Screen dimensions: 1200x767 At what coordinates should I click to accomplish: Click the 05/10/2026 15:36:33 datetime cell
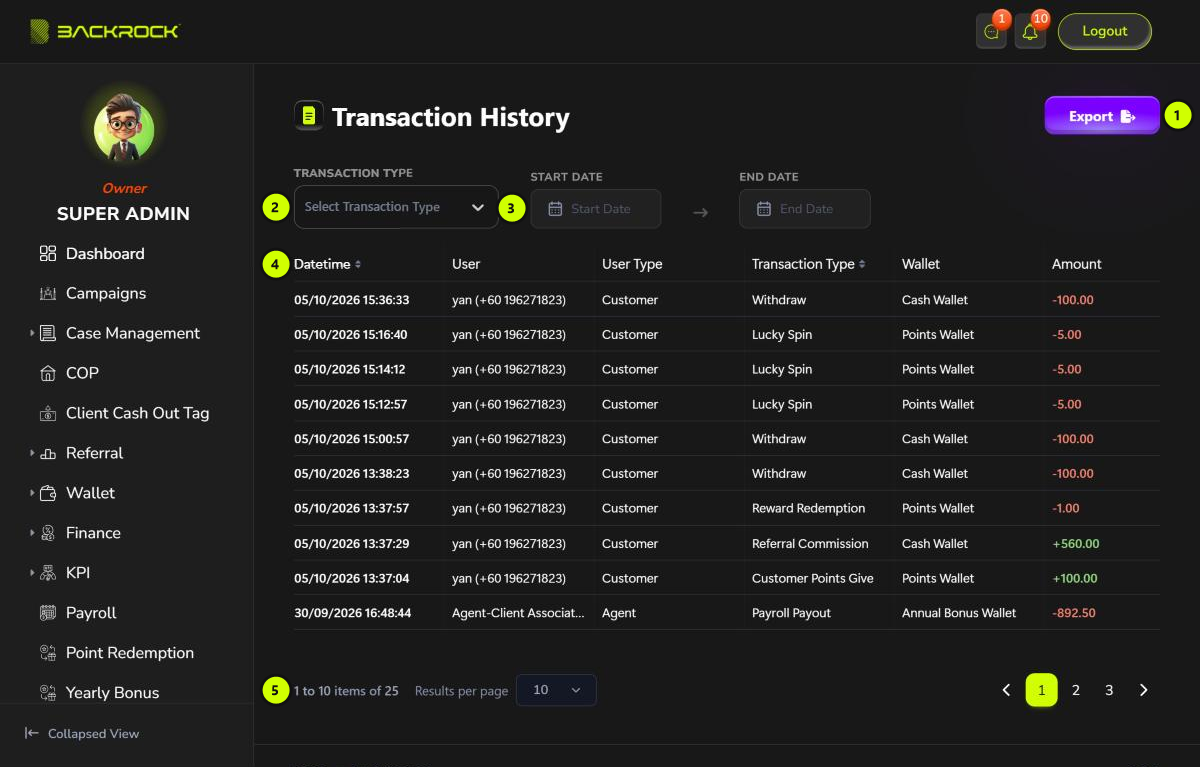click(352, 300)
